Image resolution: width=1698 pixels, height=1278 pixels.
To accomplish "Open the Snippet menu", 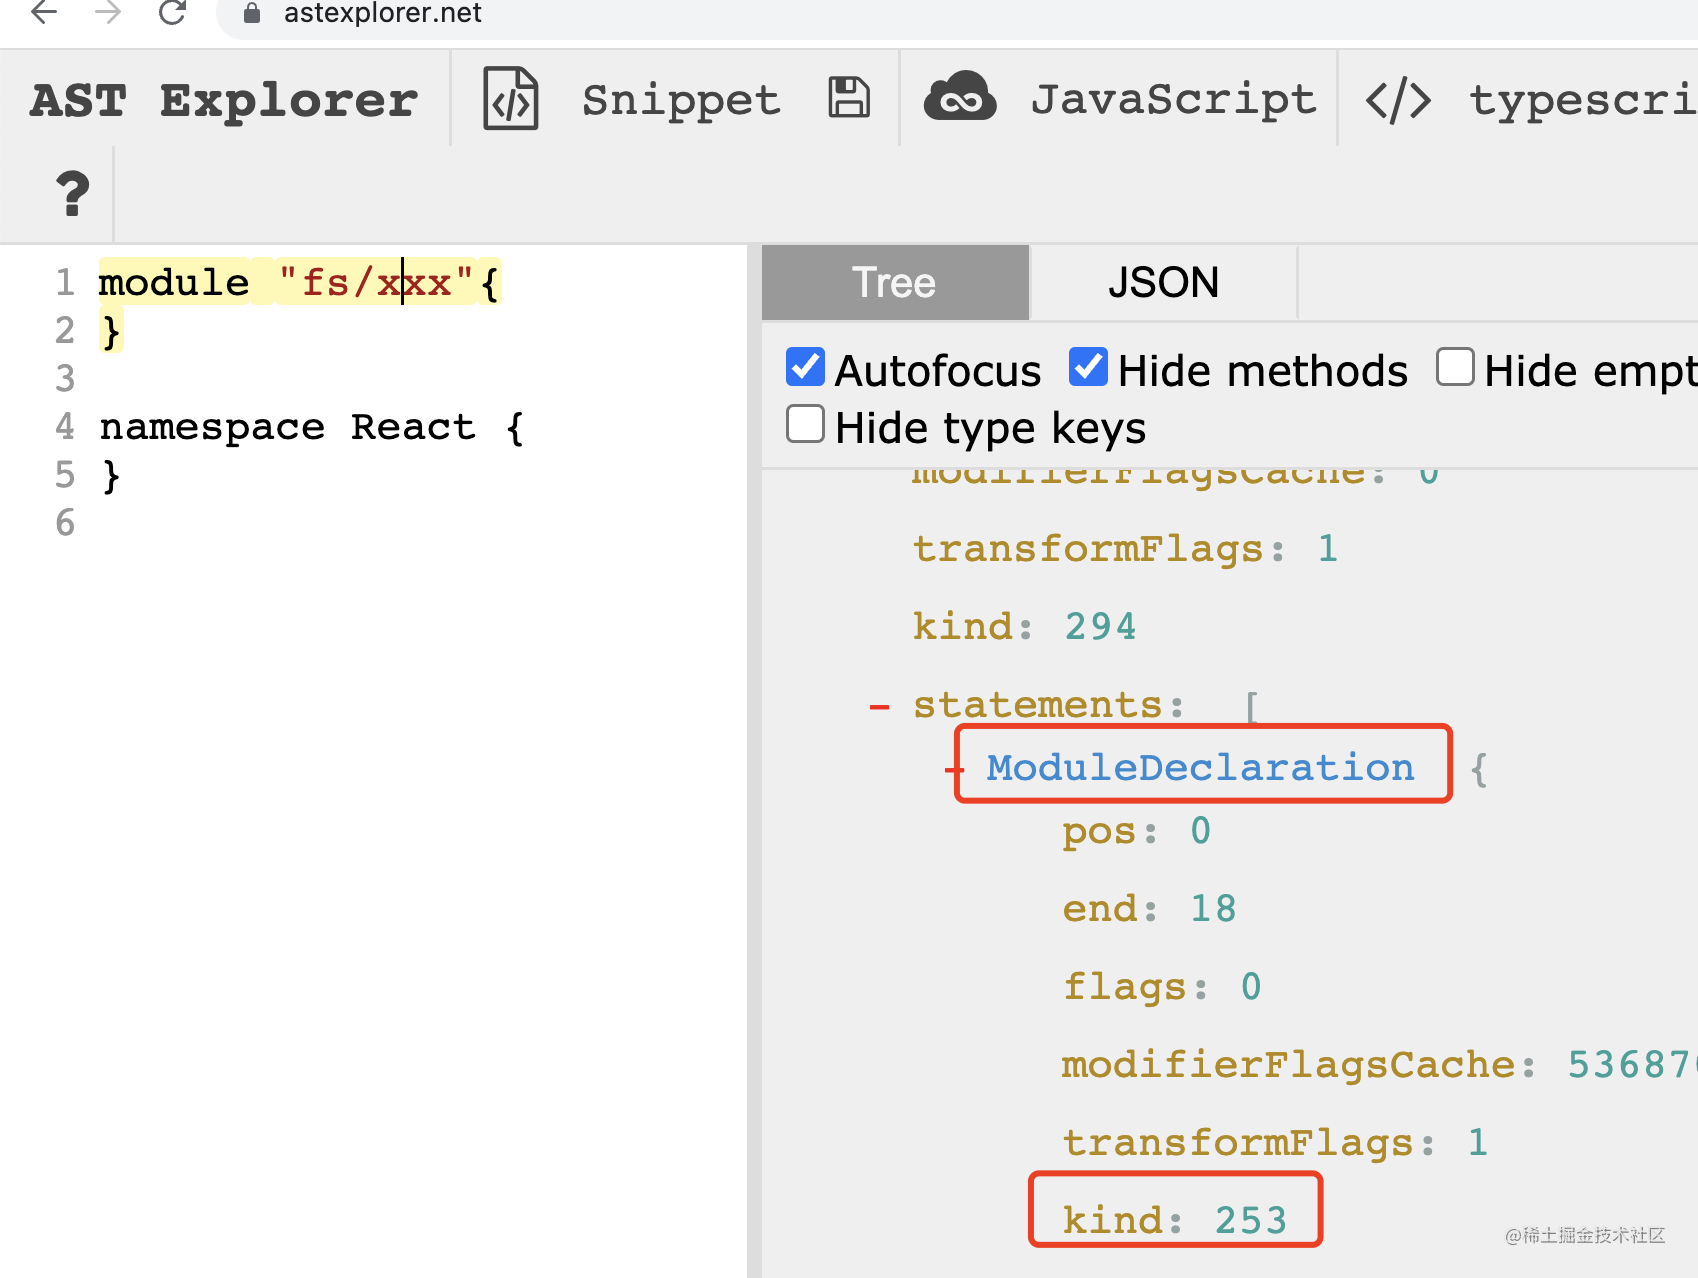I will pyautogui.click(x=680, y=101).
